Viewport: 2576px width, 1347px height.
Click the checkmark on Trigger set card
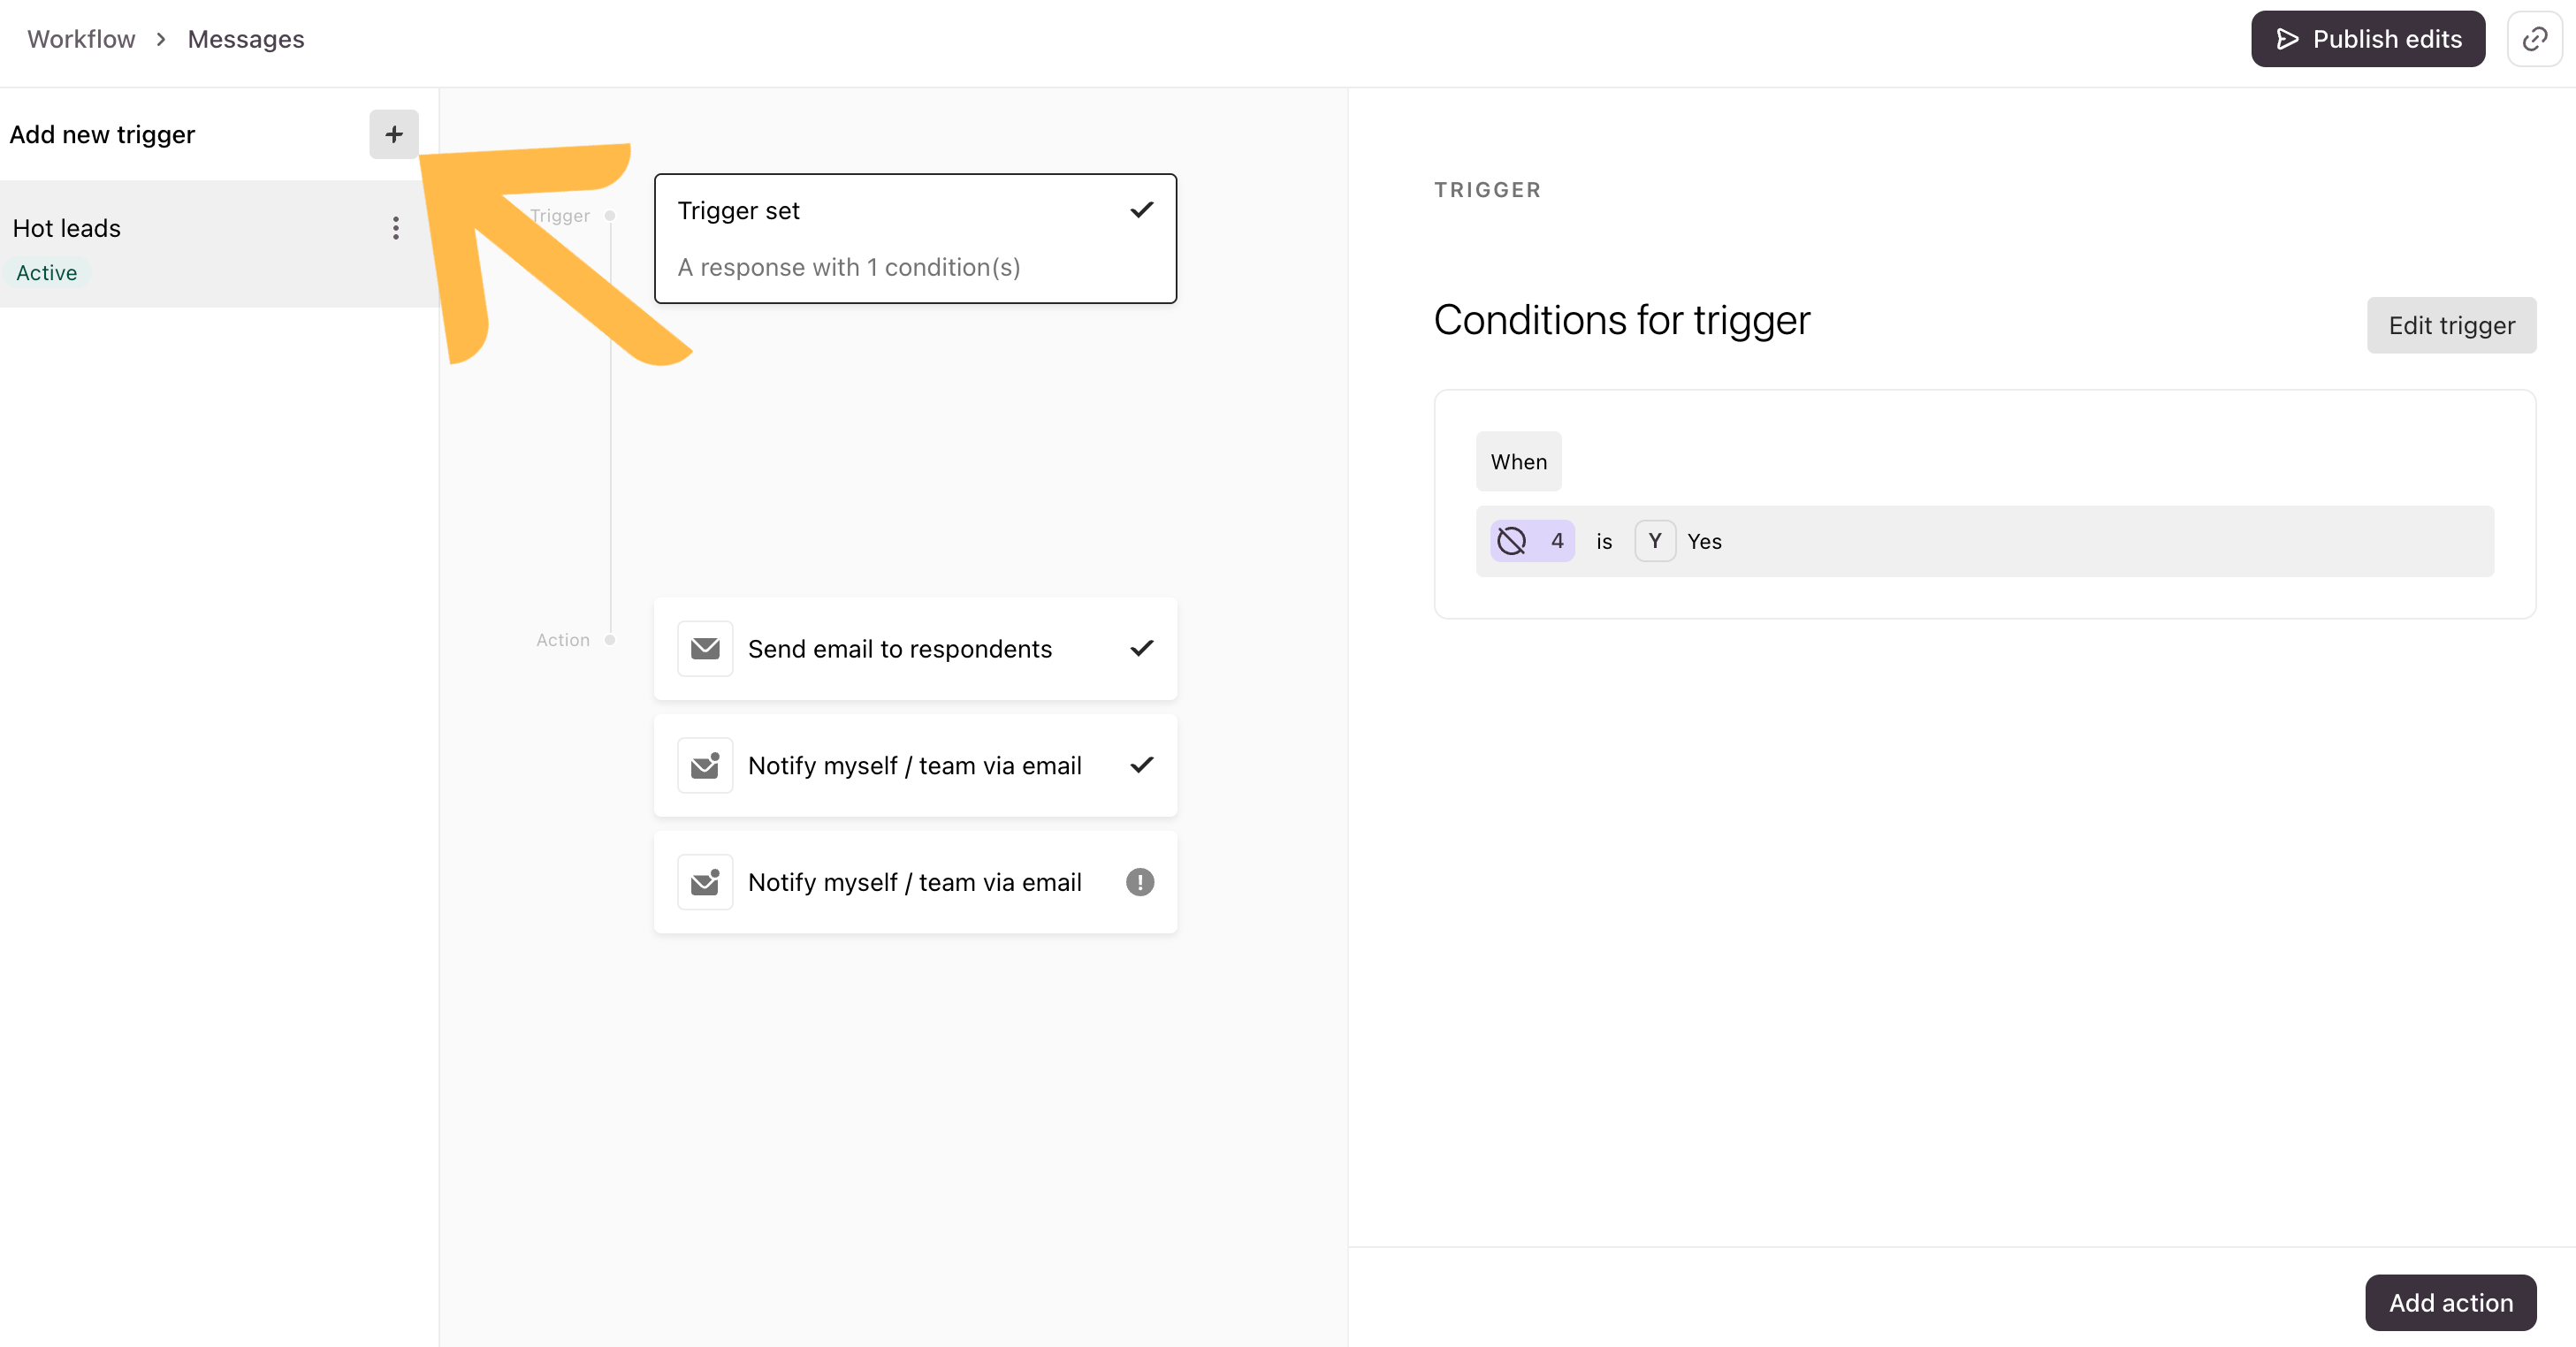click(1141, 210)
